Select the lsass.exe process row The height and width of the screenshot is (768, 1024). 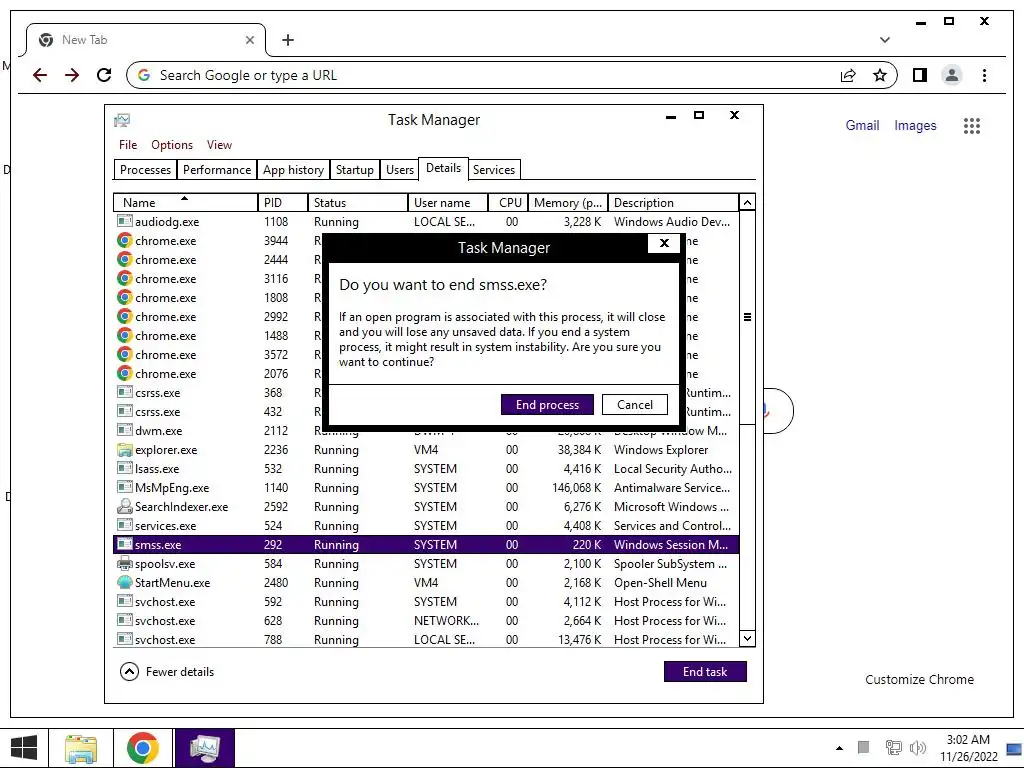(426, 469)
